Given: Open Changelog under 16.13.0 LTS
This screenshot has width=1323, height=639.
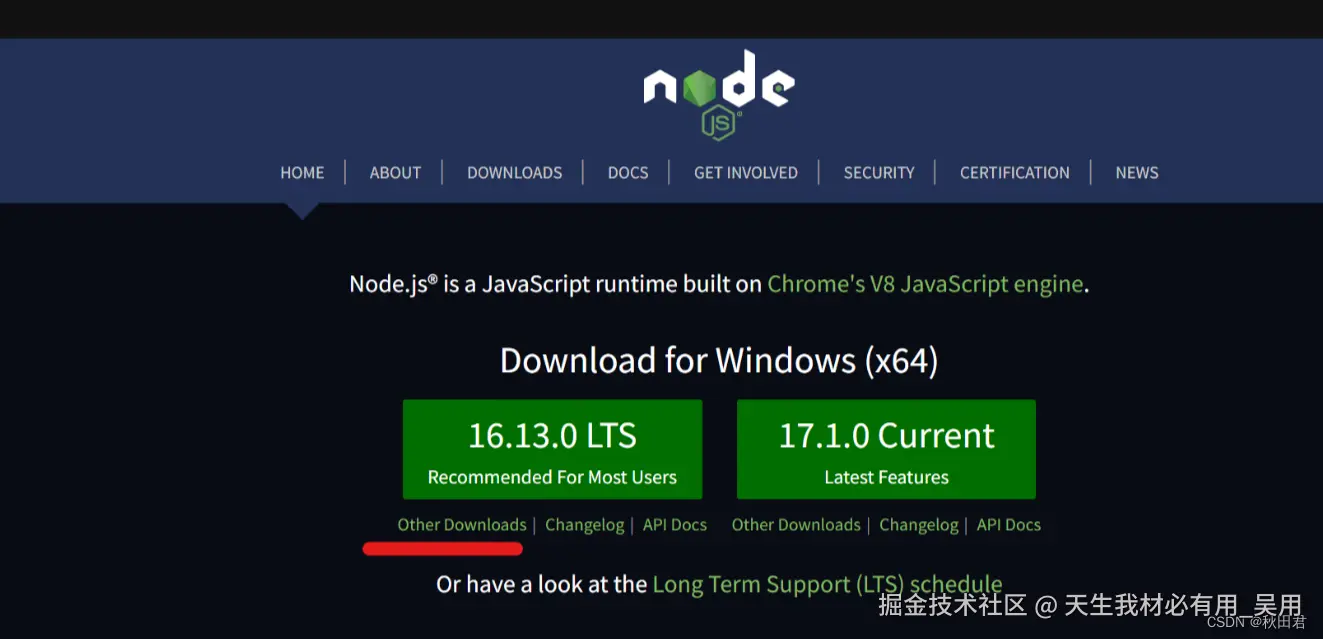Looking at the screenshot, I should (x=585, y=525).
